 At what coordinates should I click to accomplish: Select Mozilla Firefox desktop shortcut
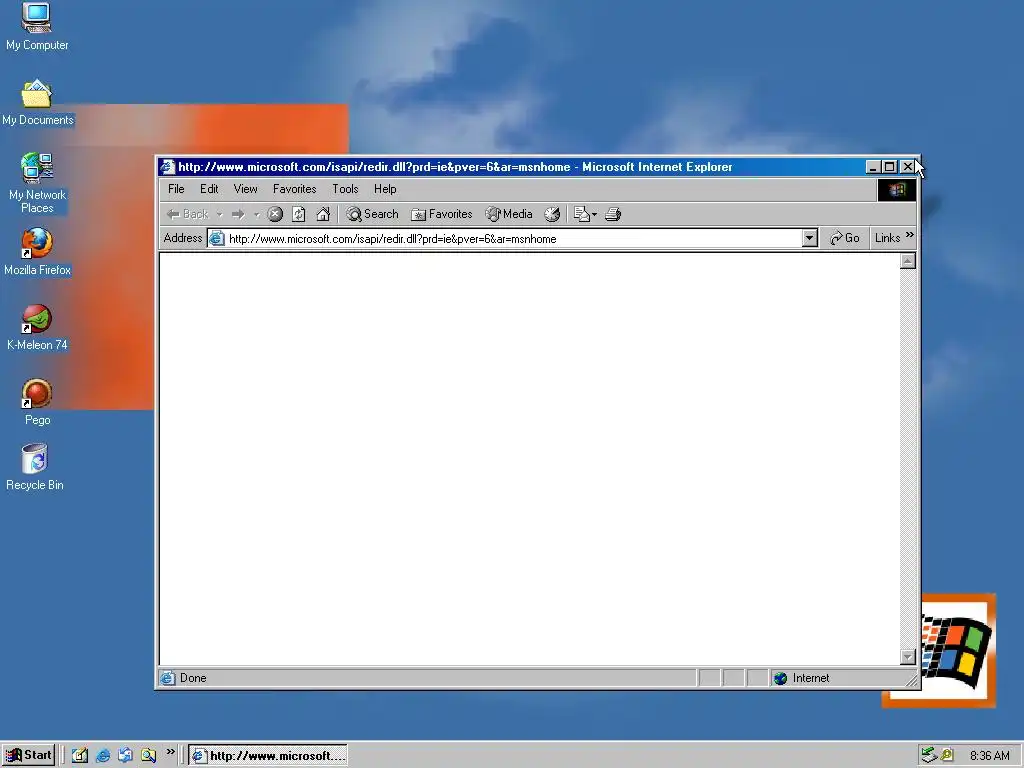point(37,252)
